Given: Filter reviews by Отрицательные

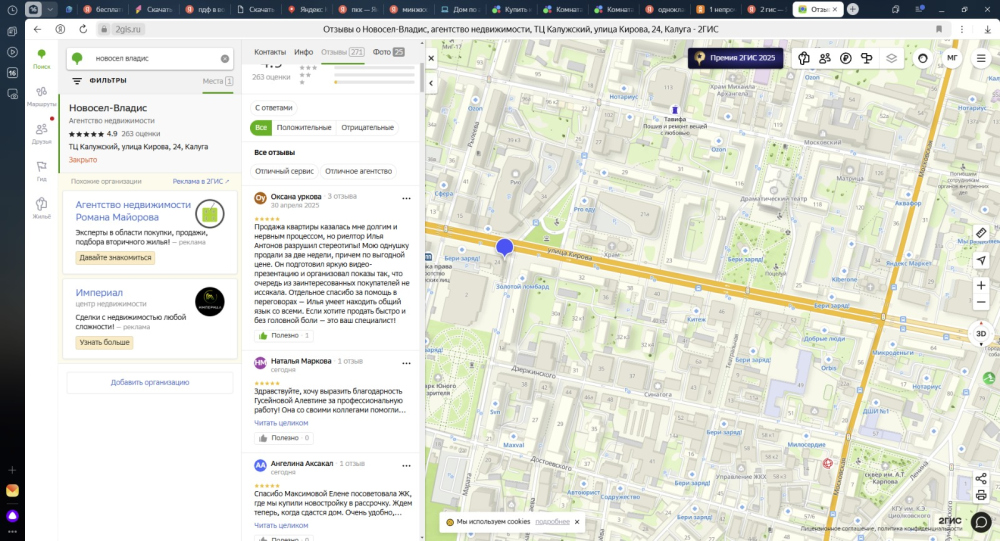Looking at the screenshot, I should (x=367, y=128).
